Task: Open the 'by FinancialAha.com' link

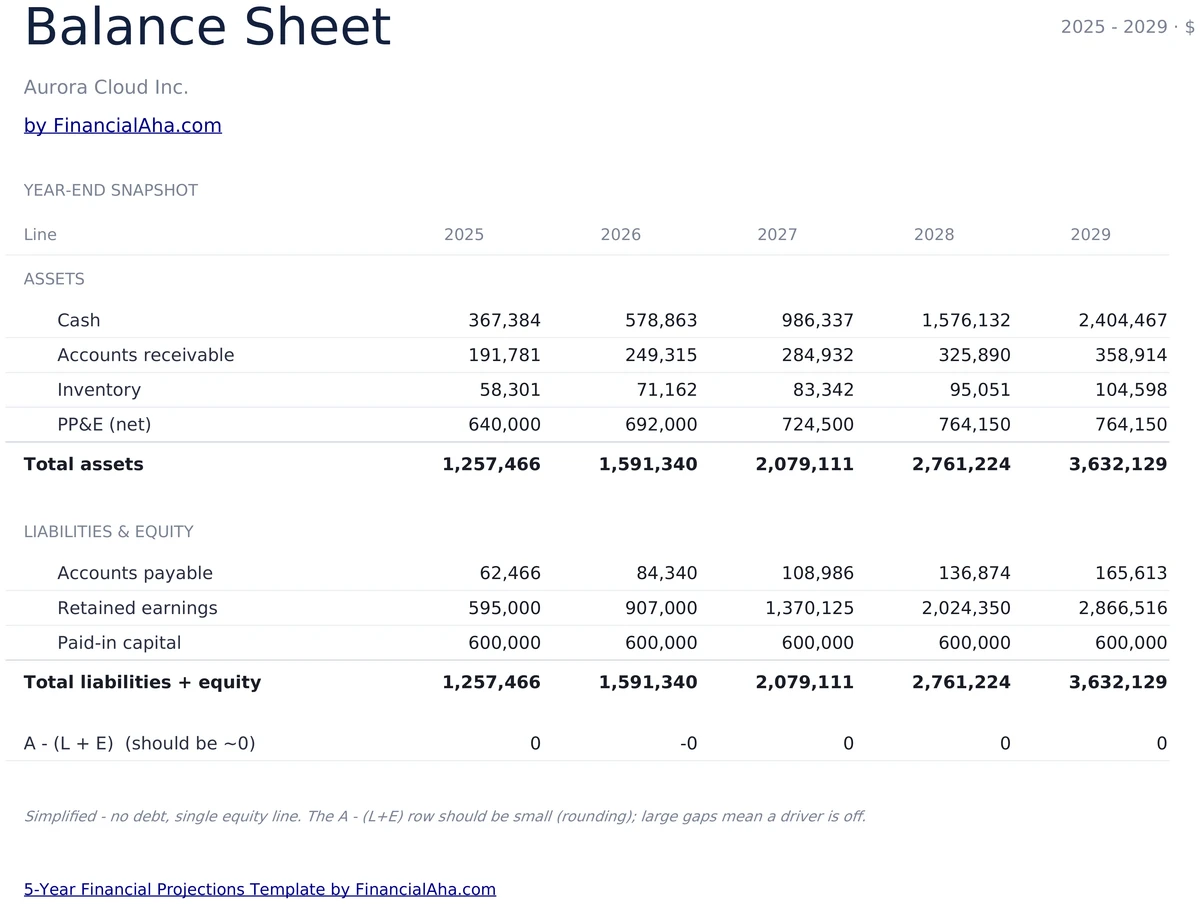Action: [x=123, y=126]
